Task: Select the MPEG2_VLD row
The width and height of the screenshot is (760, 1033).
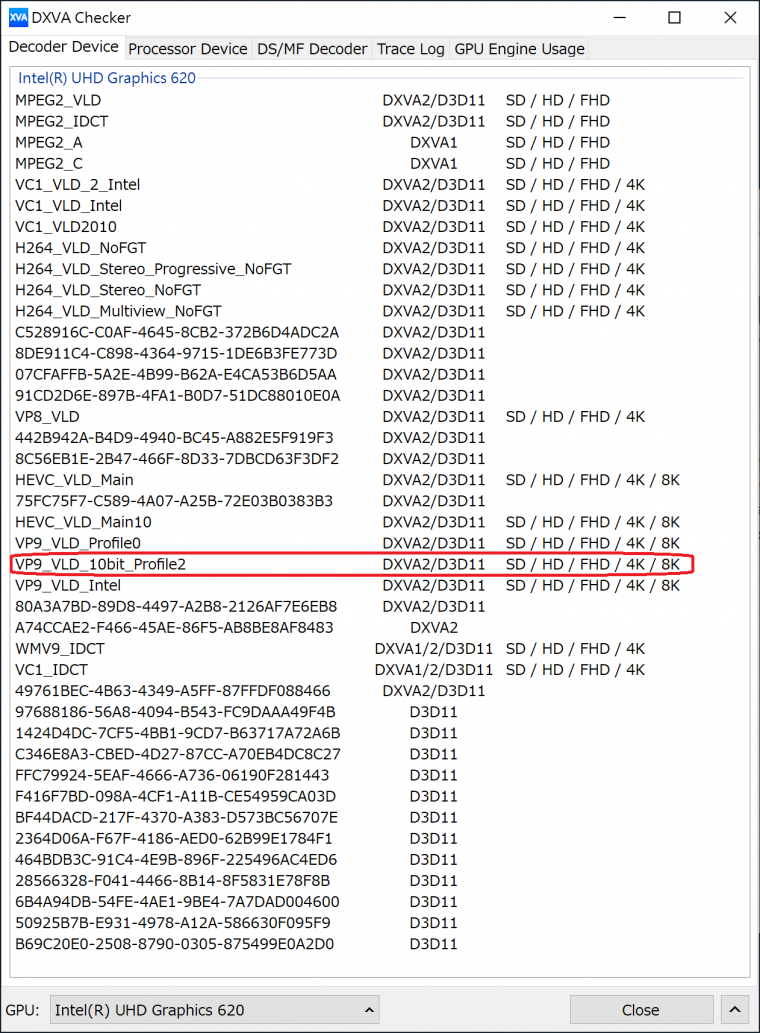Action: pos(379,100)
